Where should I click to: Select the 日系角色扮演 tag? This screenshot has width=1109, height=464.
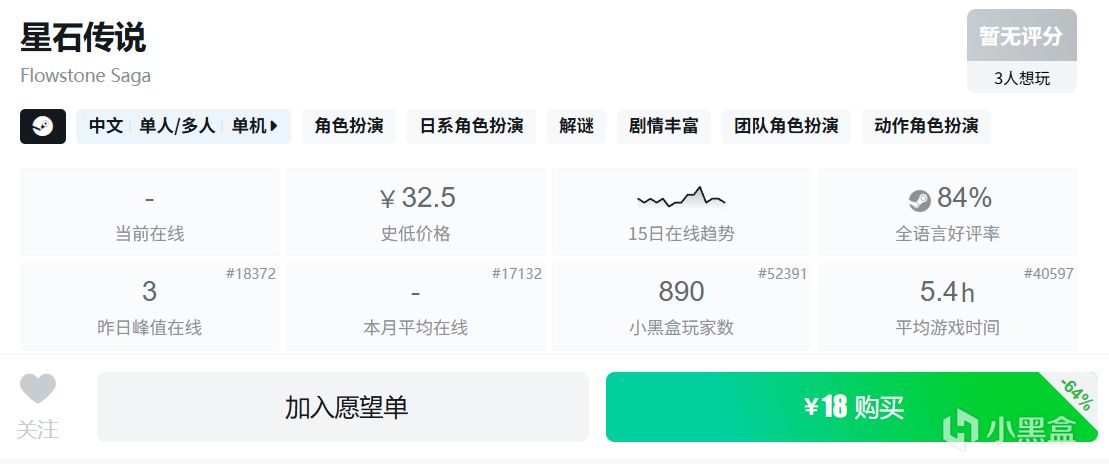pyautogui.click(x=471, y=127)
